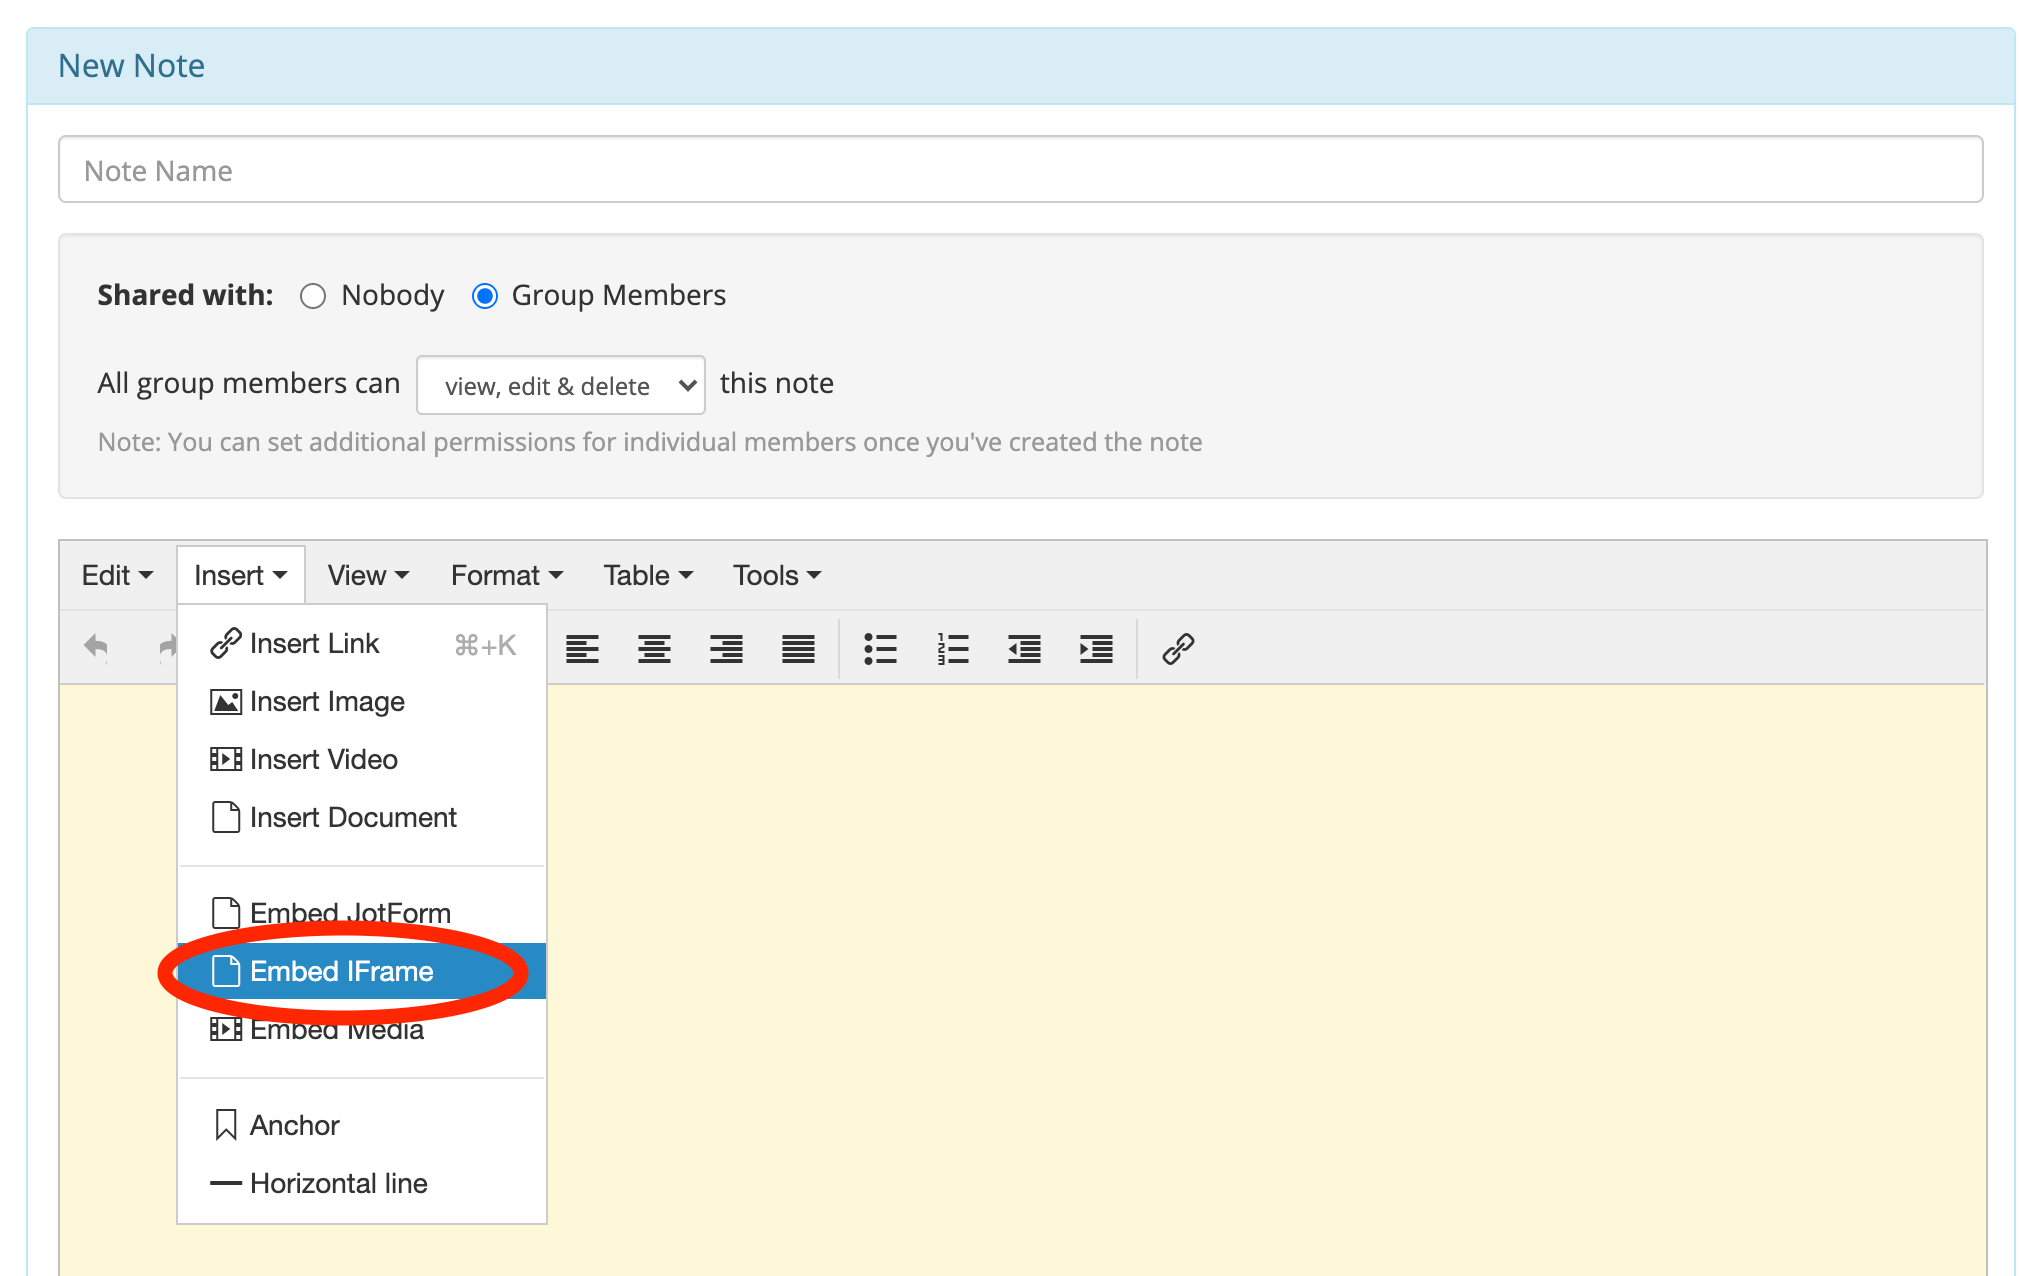Select the Nobody radio button
This screenshot has width=2042, height=1276.
pyautogui.click(x=313, y=296)
